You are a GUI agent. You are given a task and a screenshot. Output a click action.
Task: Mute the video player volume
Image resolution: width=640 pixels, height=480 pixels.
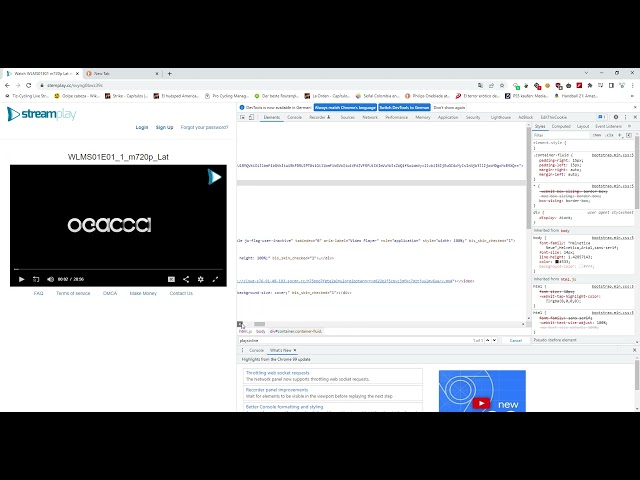pos(50,279)
